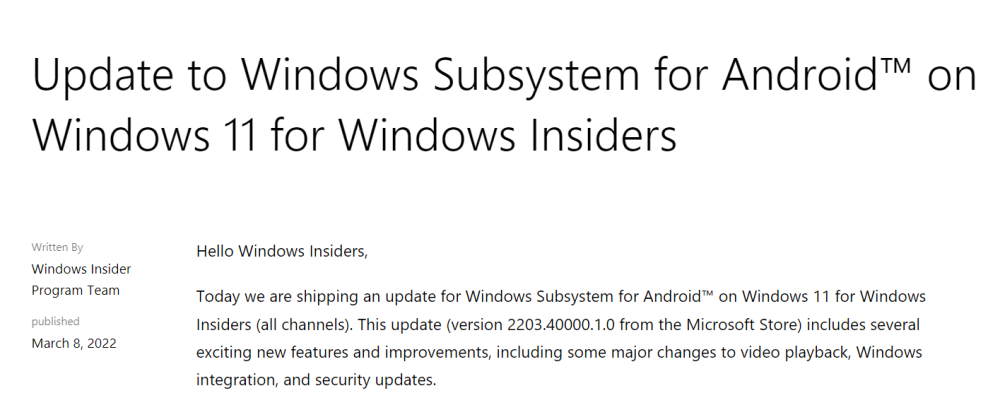Click the "Written By" label
The image size is (1000, 410).
[x=57, y=246]
